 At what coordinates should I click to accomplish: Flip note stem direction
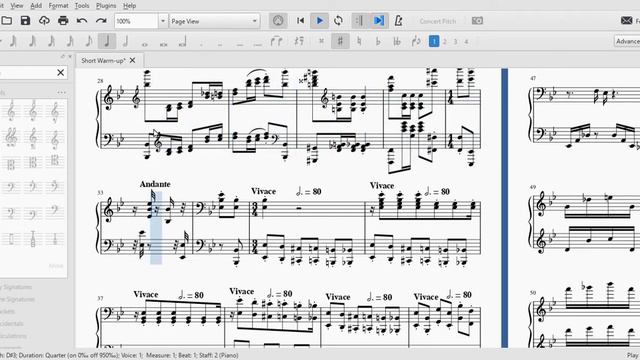[x=416, y=41]
